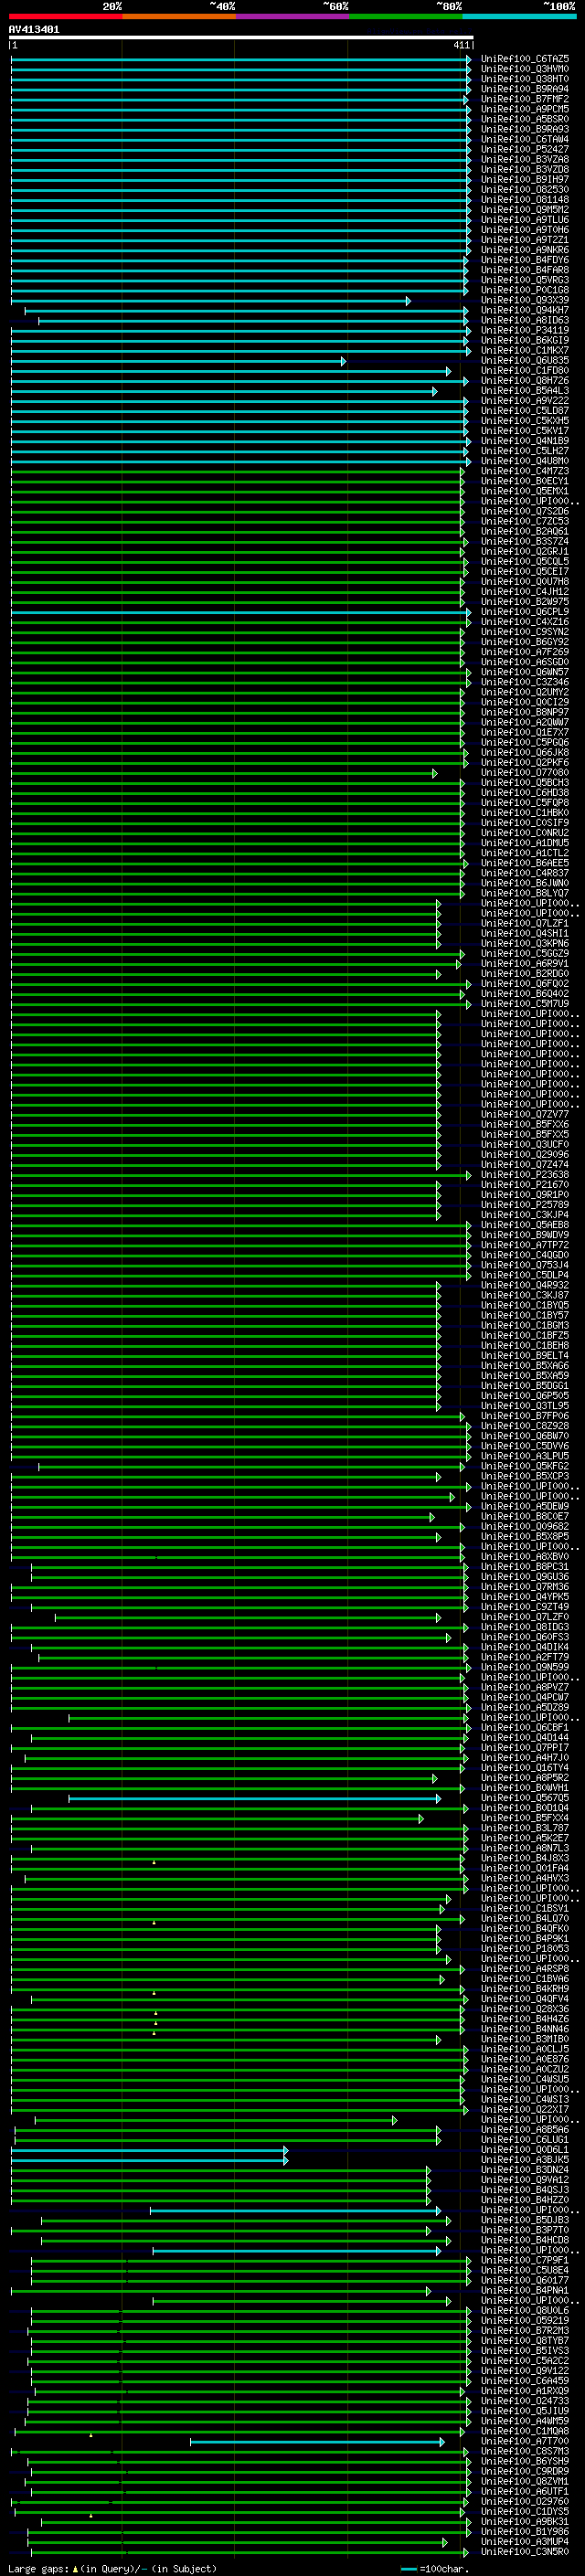Select the label UniRef100_Q7LZF1
585x2576 pixels.
525,923
